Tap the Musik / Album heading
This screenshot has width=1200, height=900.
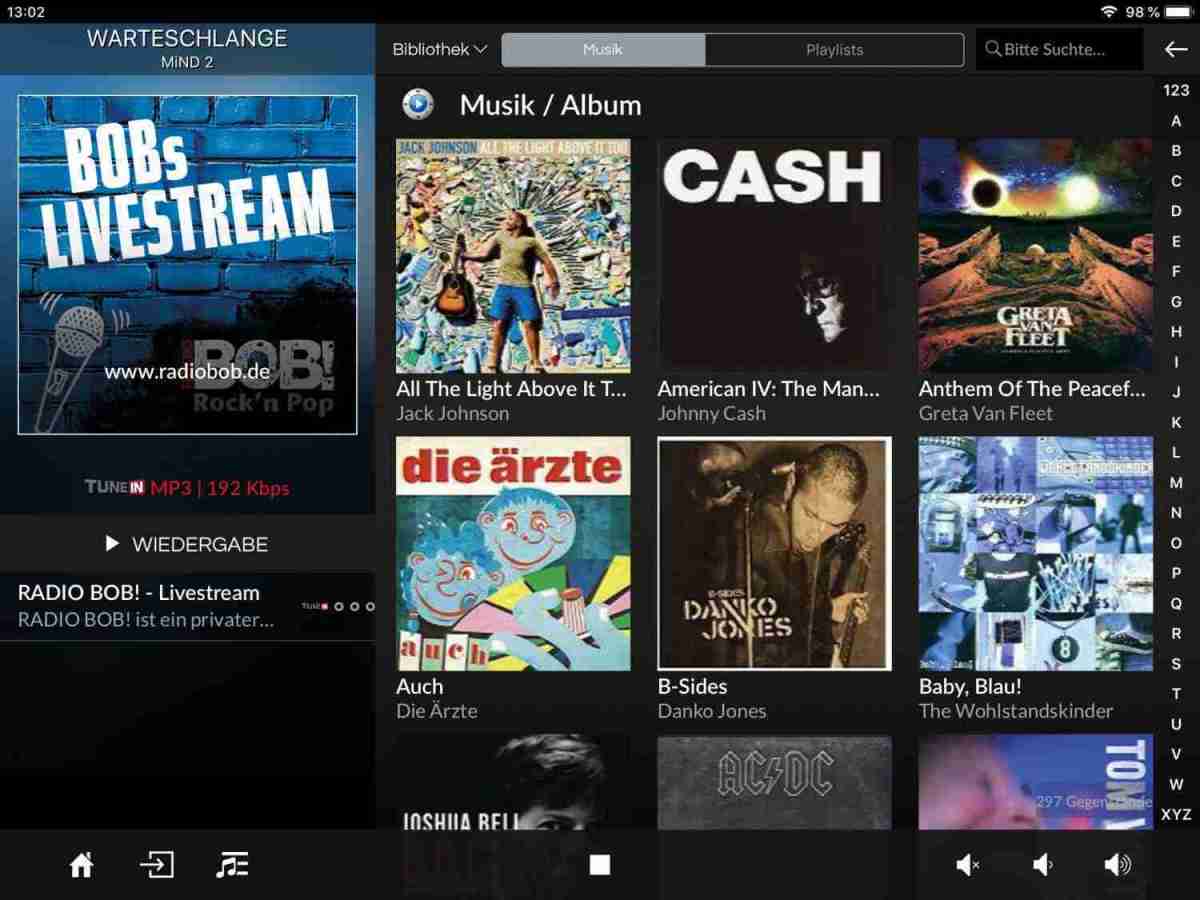click(550, 104)
